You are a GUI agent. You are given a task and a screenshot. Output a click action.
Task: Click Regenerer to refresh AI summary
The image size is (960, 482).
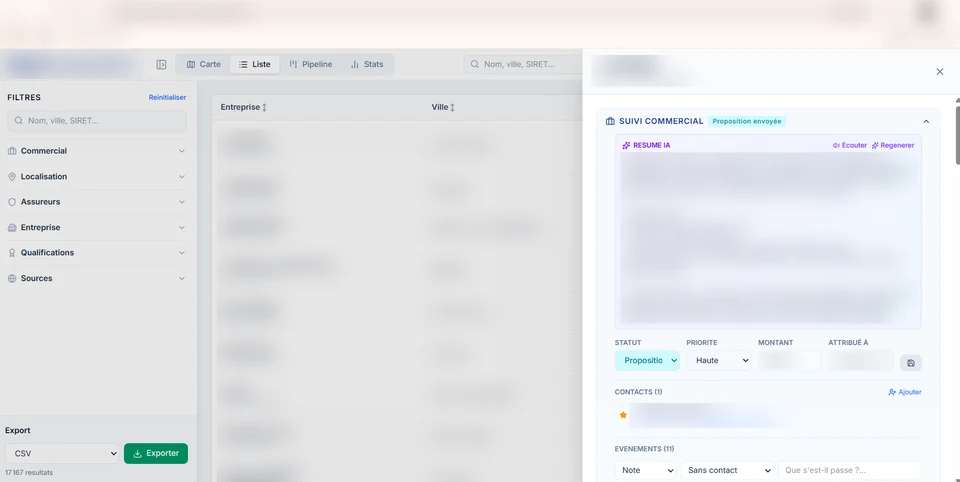(x=893, y=145)
